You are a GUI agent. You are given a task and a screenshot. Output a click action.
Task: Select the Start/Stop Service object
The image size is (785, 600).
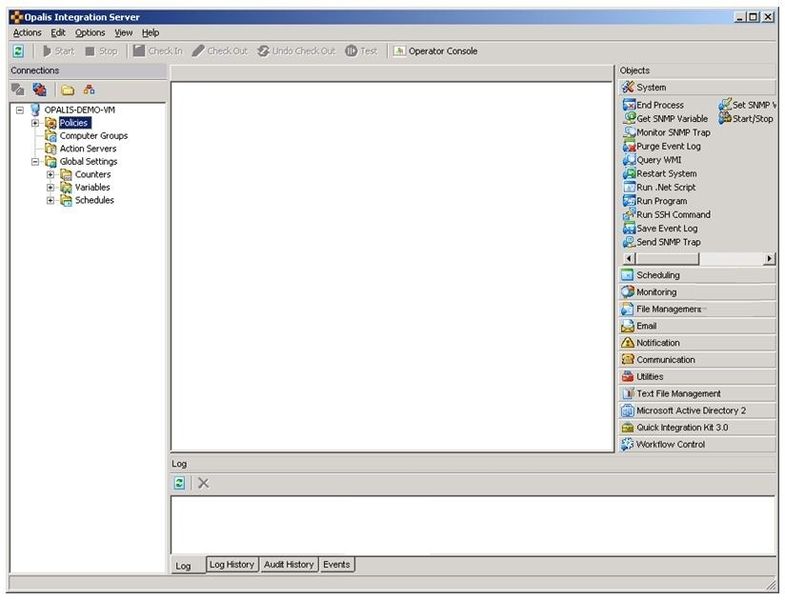[746, 119]
